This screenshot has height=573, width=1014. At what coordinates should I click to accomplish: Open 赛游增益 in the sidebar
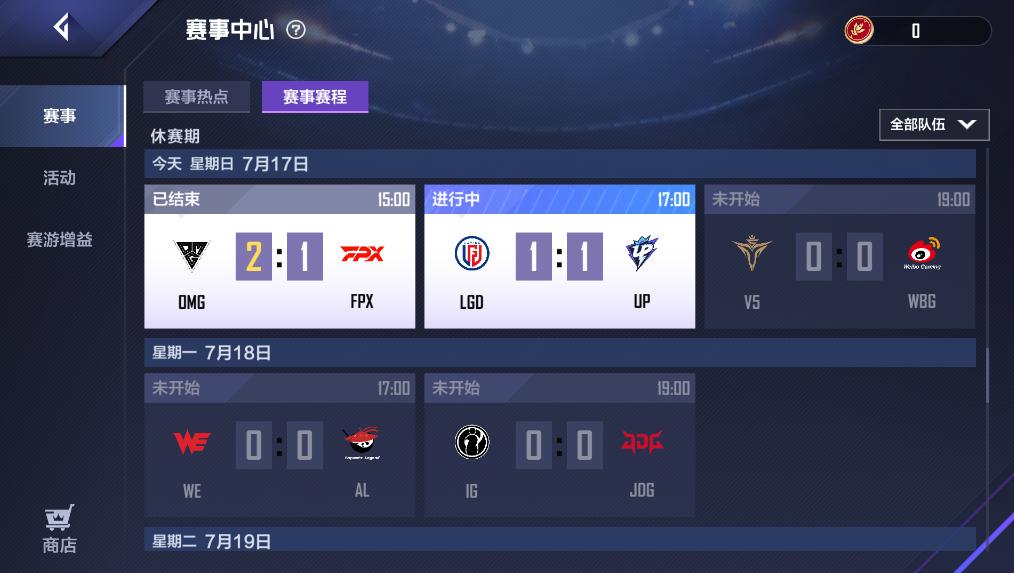[x=59, y=240]
